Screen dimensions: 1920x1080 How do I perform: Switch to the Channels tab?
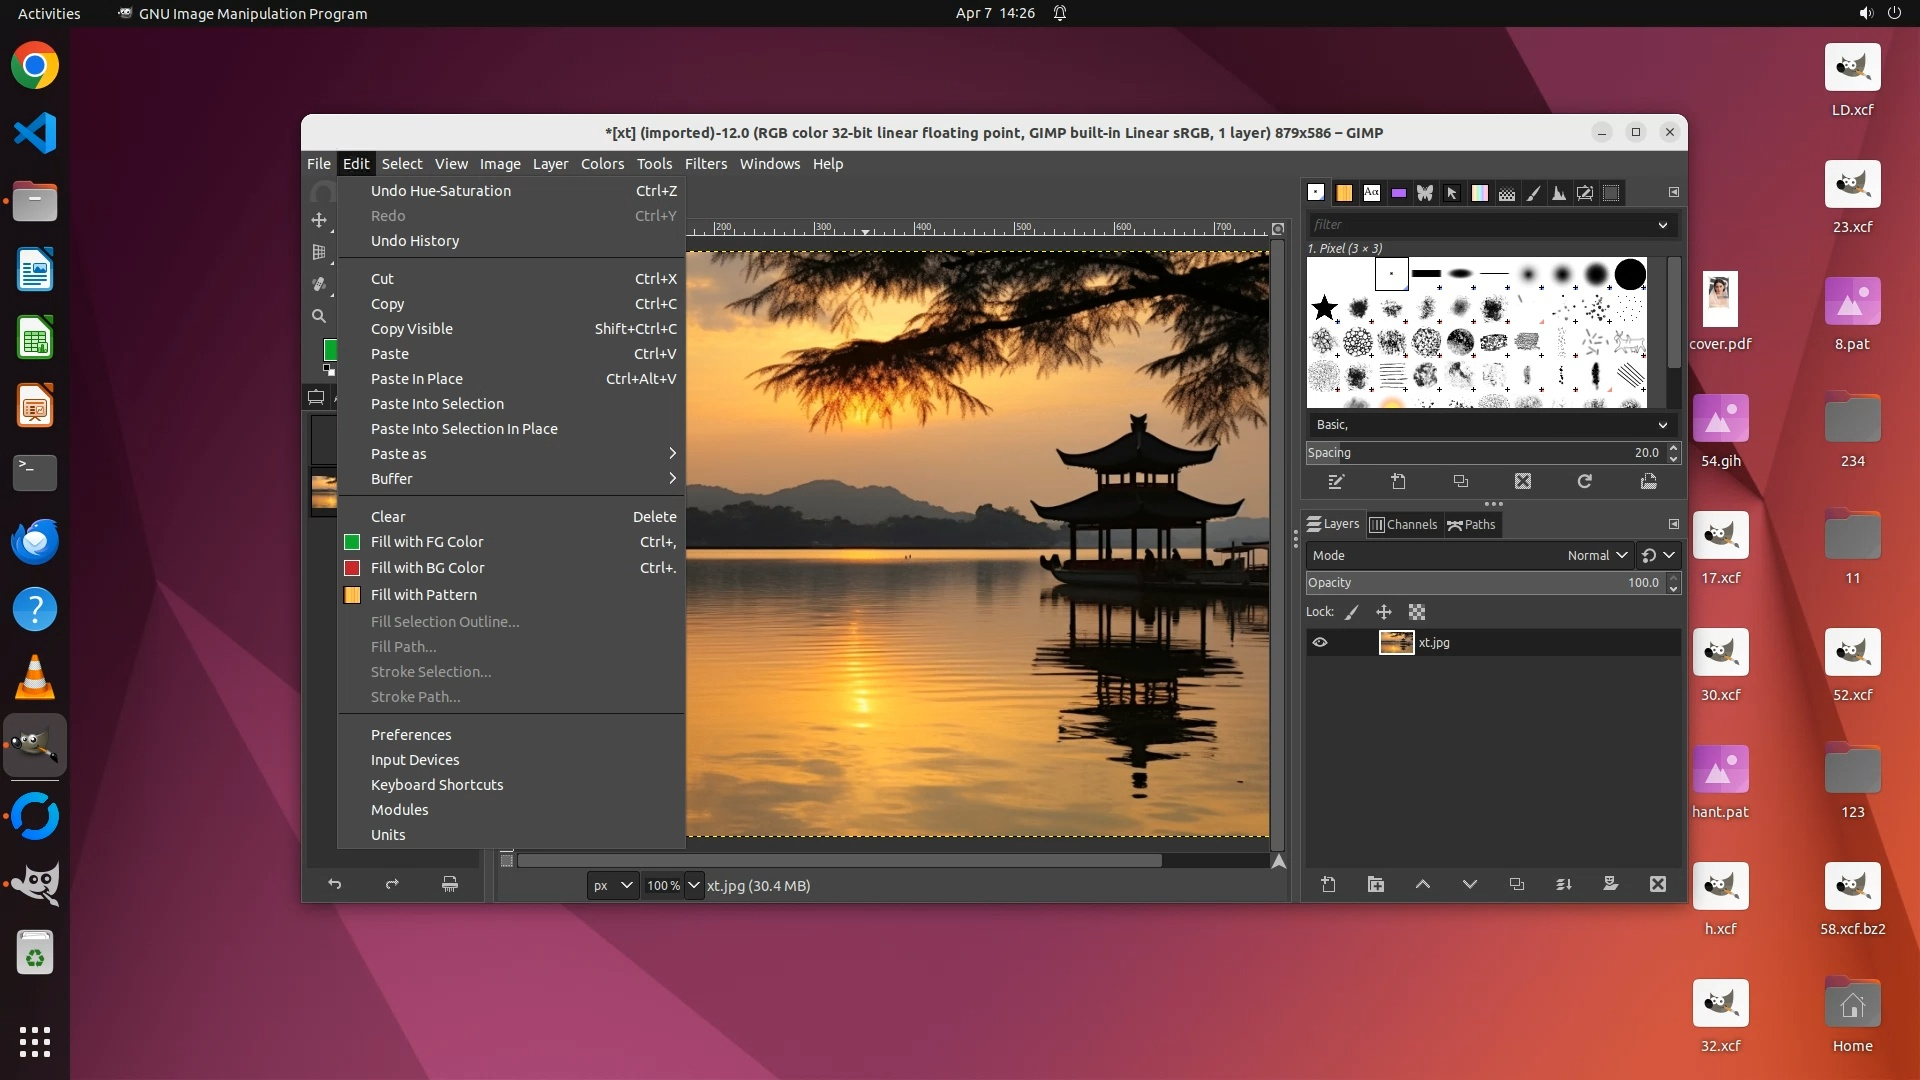(1403, 524)
